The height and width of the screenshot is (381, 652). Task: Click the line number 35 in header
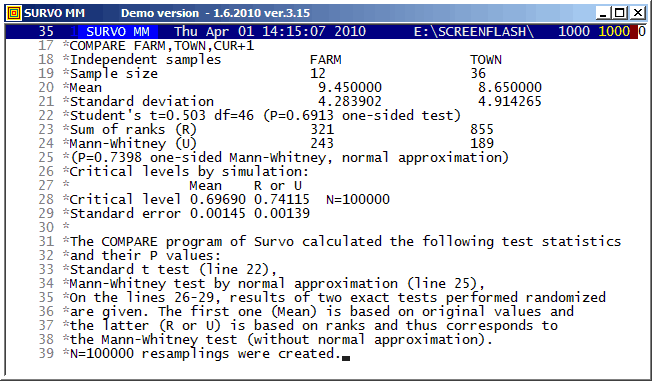click(46, 32)
